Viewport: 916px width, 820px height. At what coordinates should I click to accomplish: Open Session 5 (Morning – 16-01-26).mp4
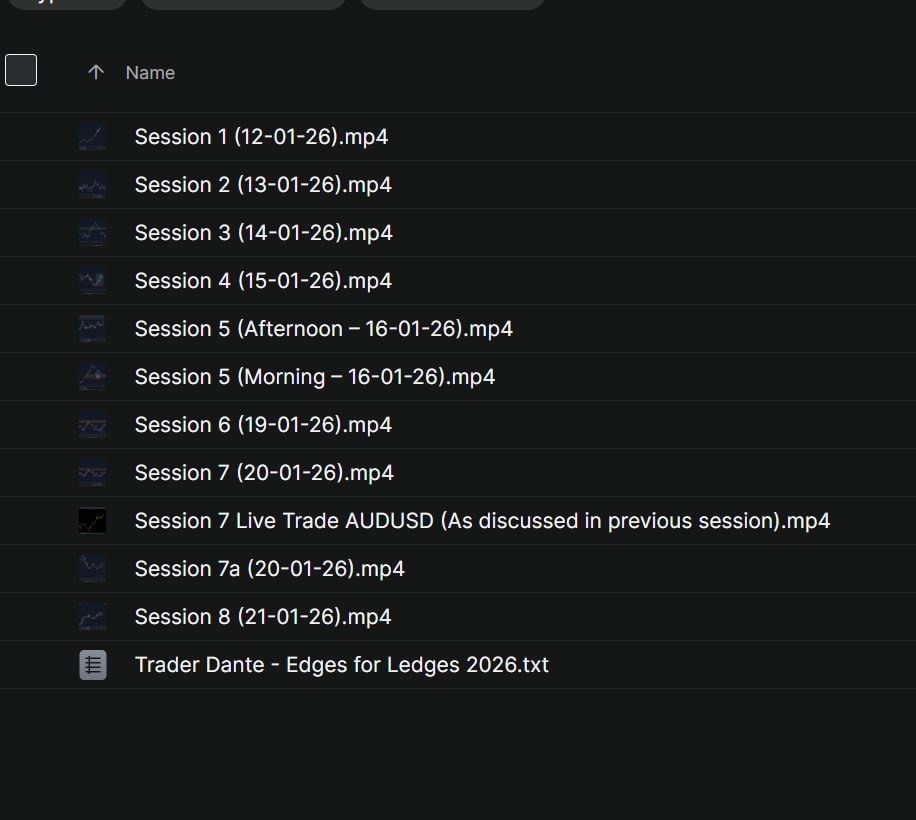(315, 377)
